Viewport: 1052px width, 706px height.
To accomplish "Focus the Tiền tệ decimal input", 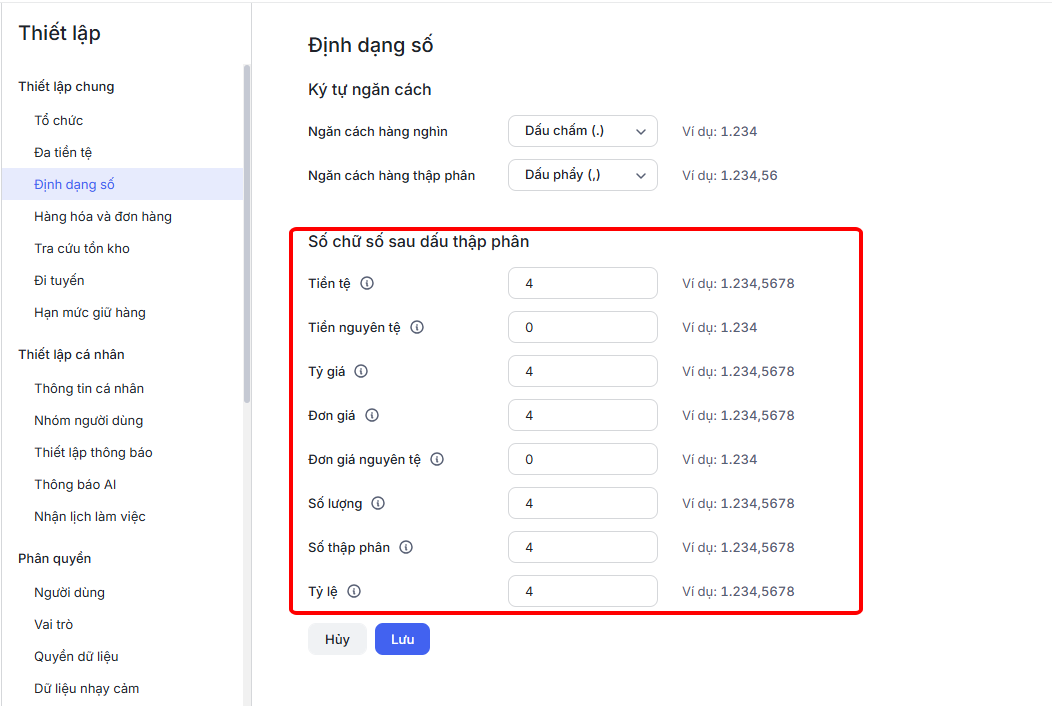I will click(x=582, y=283).
